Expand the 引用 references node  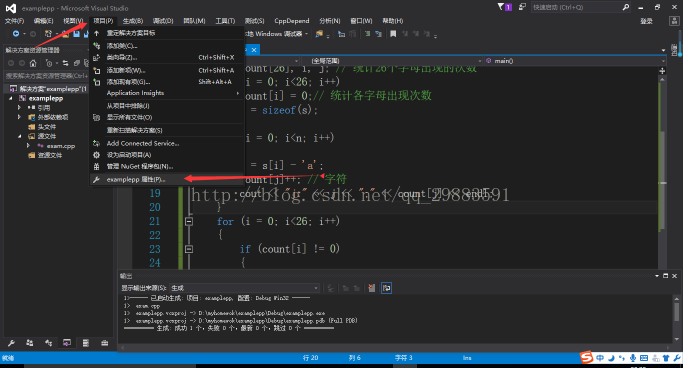[19, 108]
